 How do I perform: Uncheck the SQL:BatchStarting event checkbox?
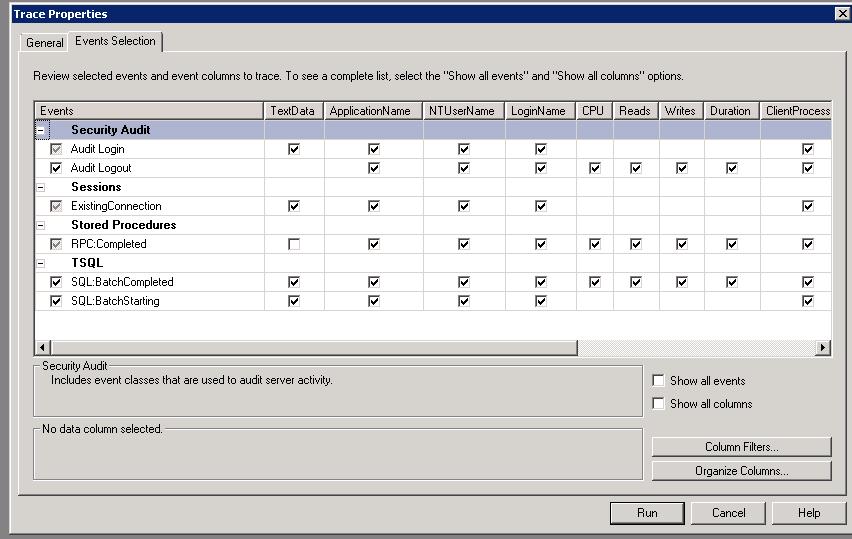click(x=56, y=301)
